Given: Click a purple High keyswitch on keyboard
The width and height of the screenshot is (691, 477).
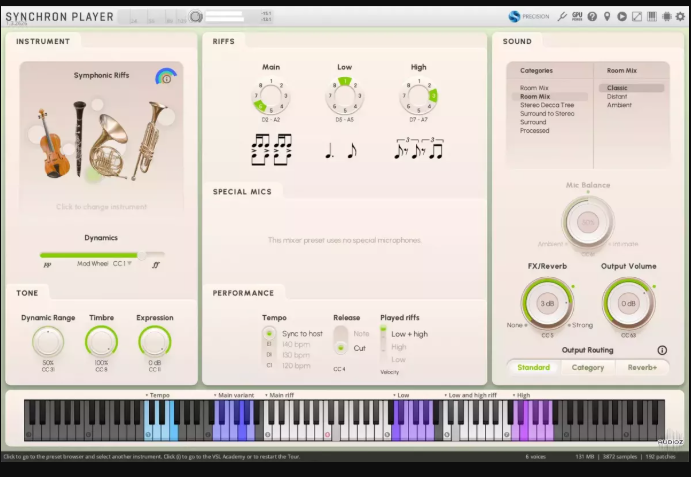Looking at the screenshot, I should point(532,432).
